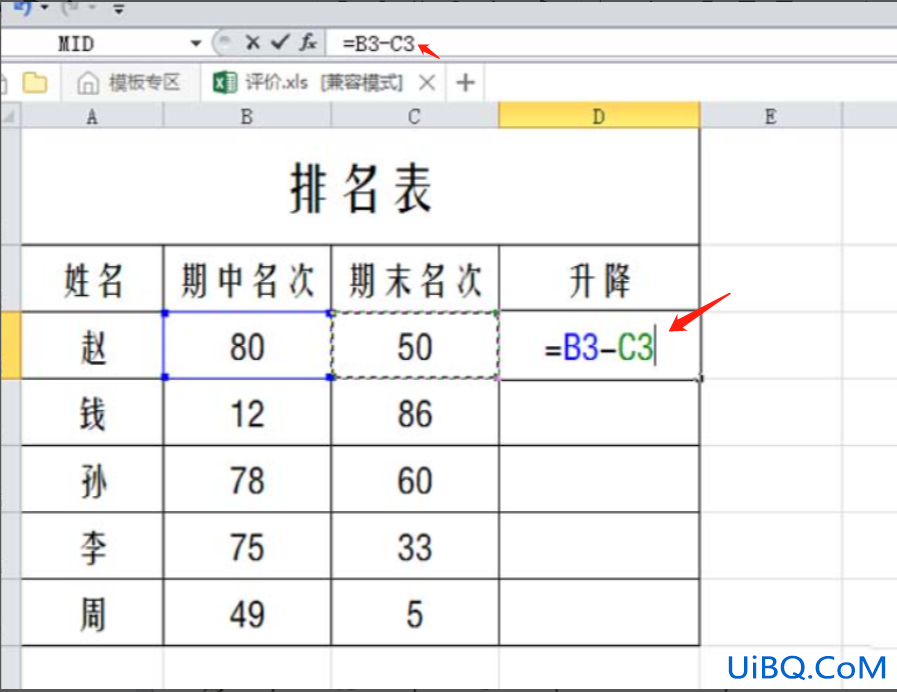Click cell with value 49
The width and height of the screenshot is (897, 692).
coord(247,613)
